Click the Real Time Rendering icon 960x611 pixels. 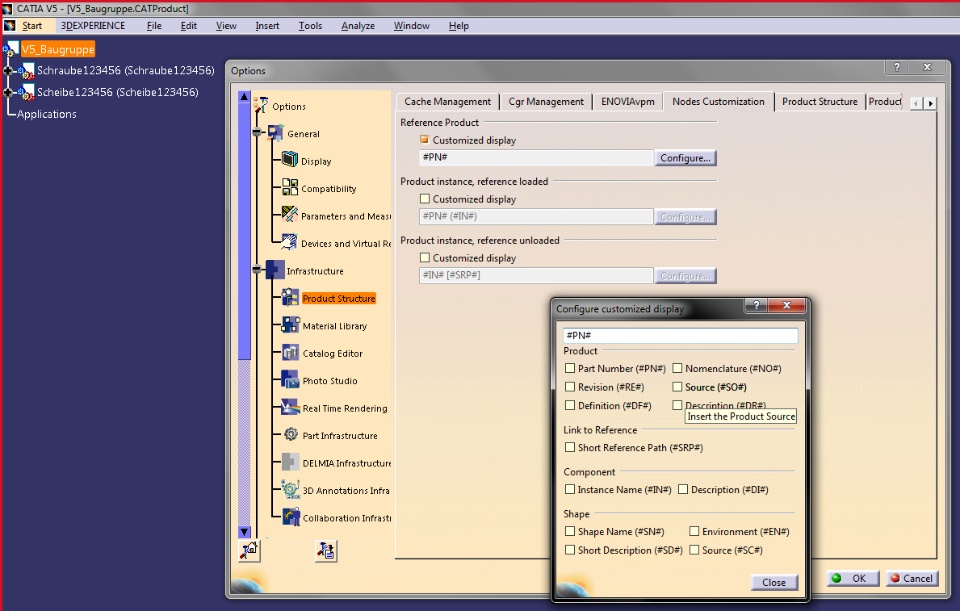click(290, 407)
